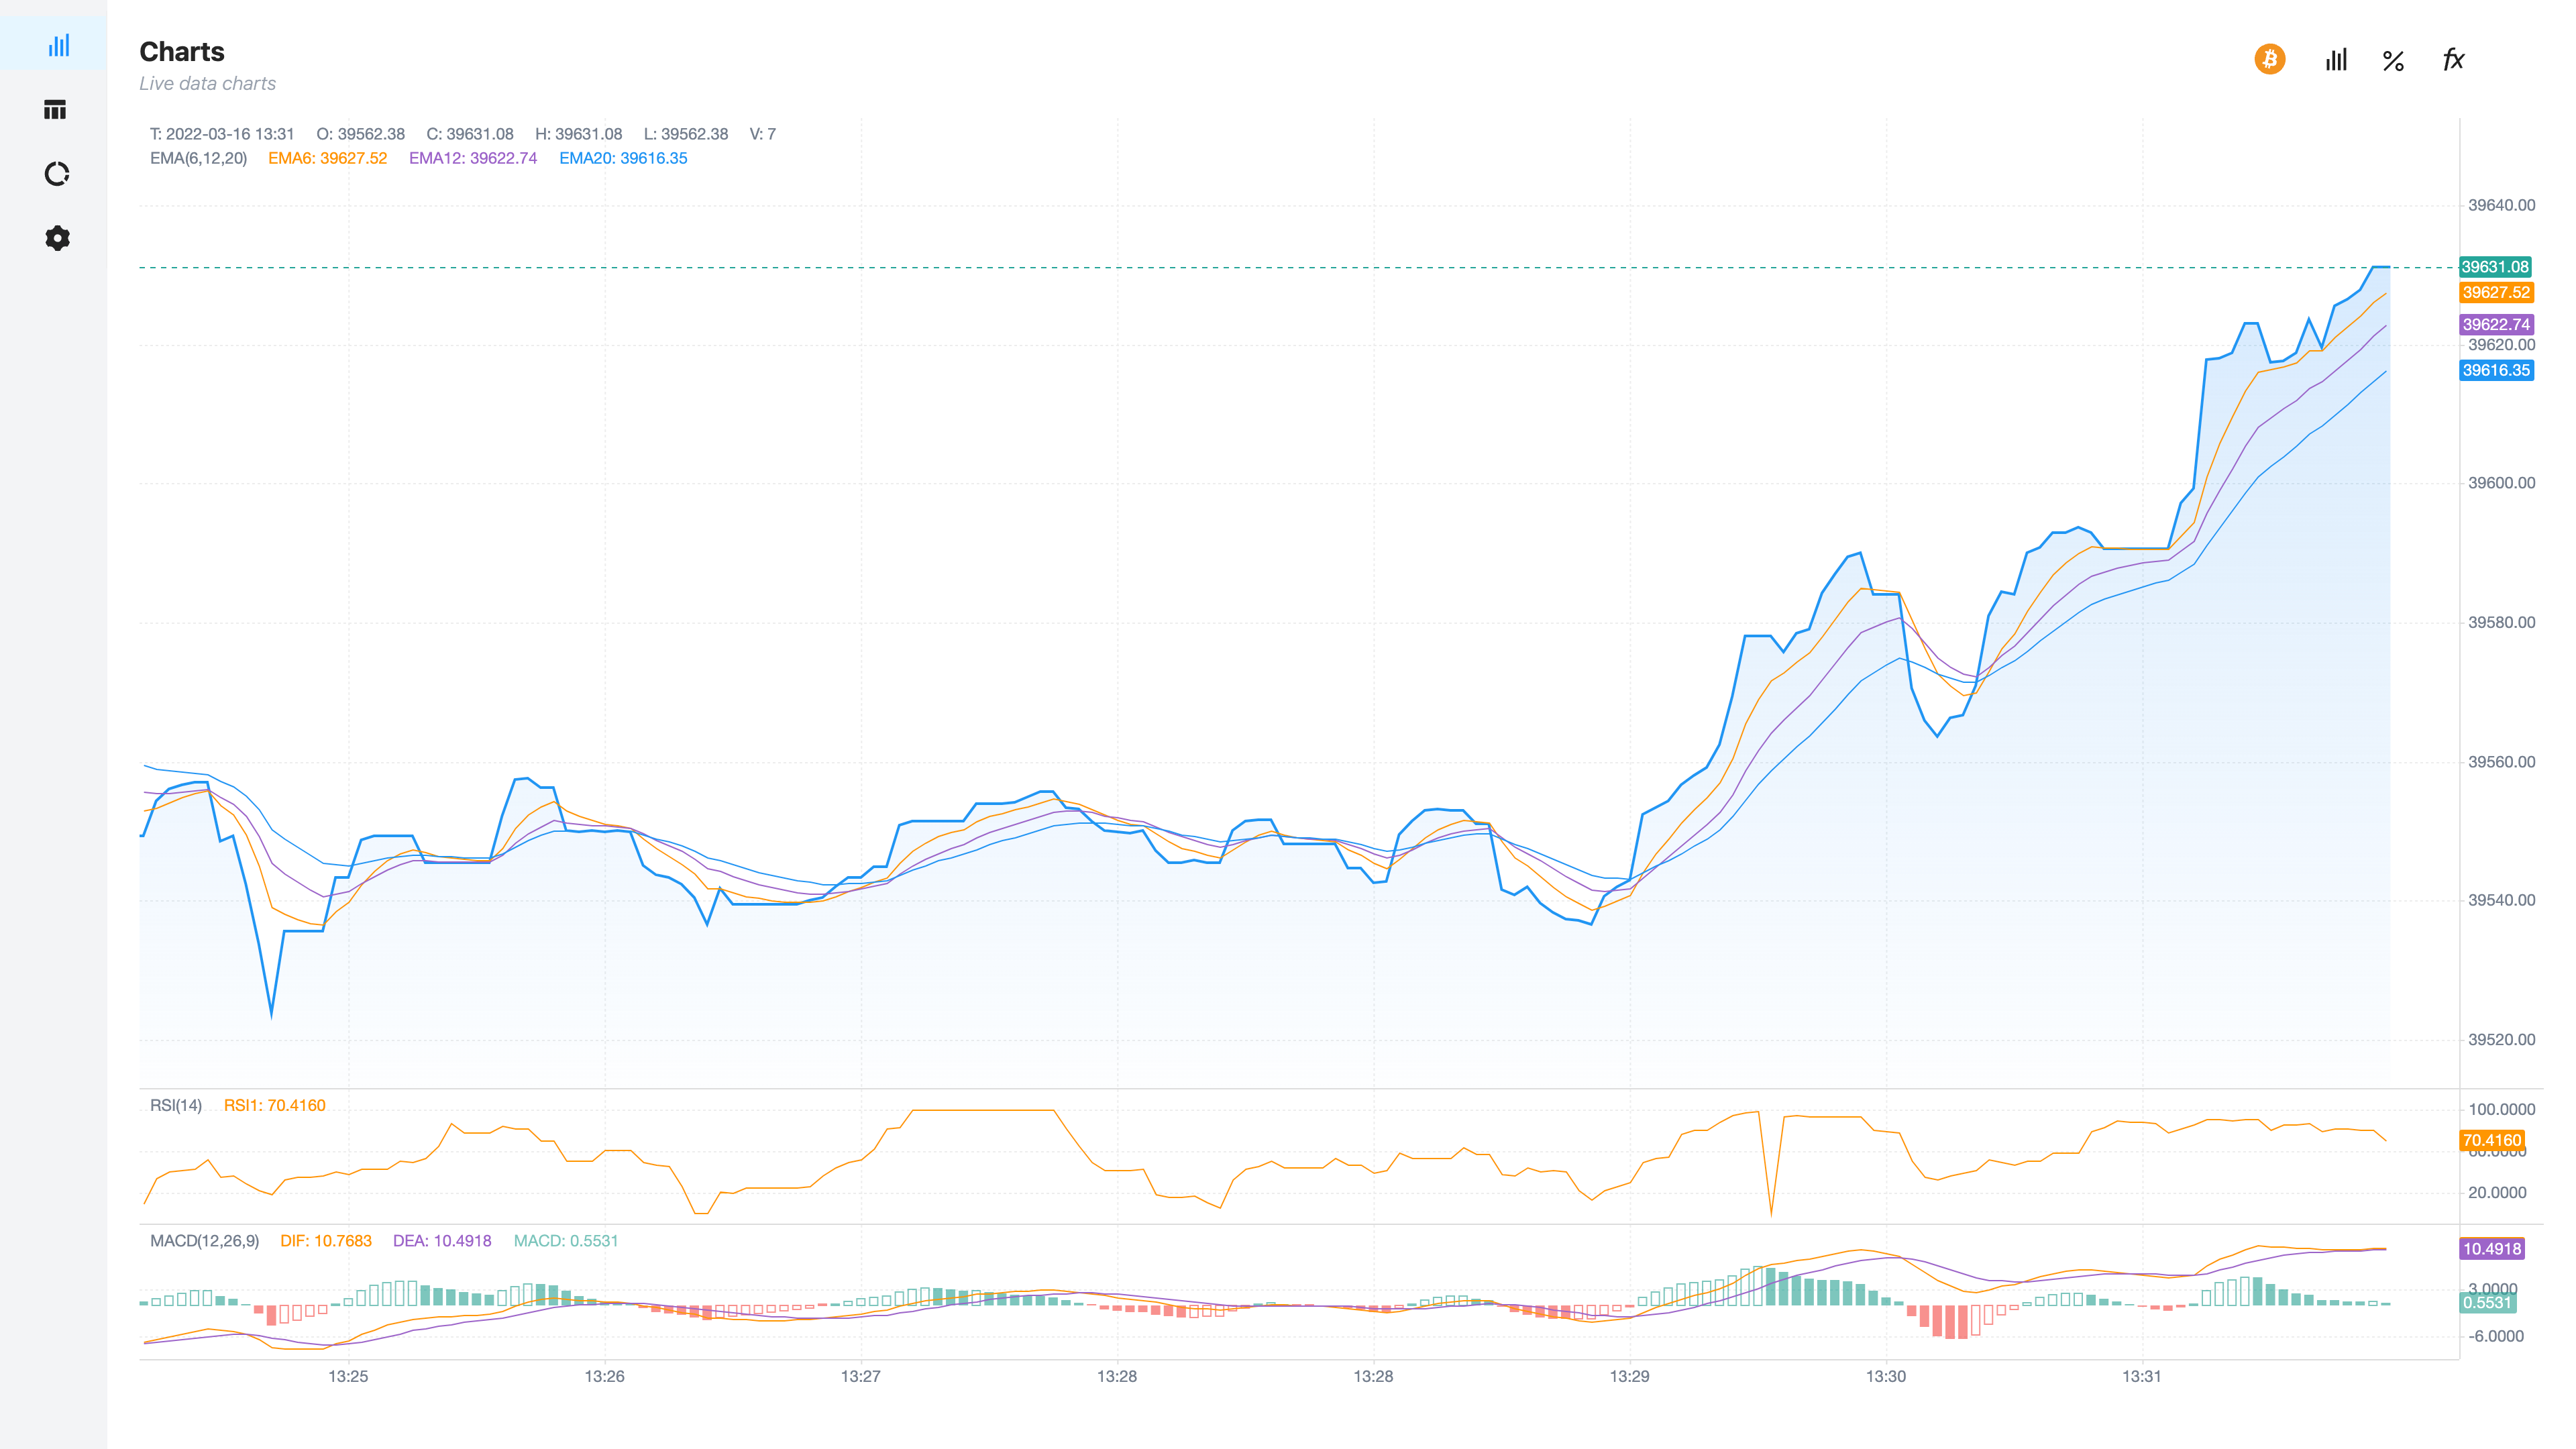Viewport: 2576px width, 1449px height.
Task: Click the RSI(14) indicator label
Action: [176, 1105]
